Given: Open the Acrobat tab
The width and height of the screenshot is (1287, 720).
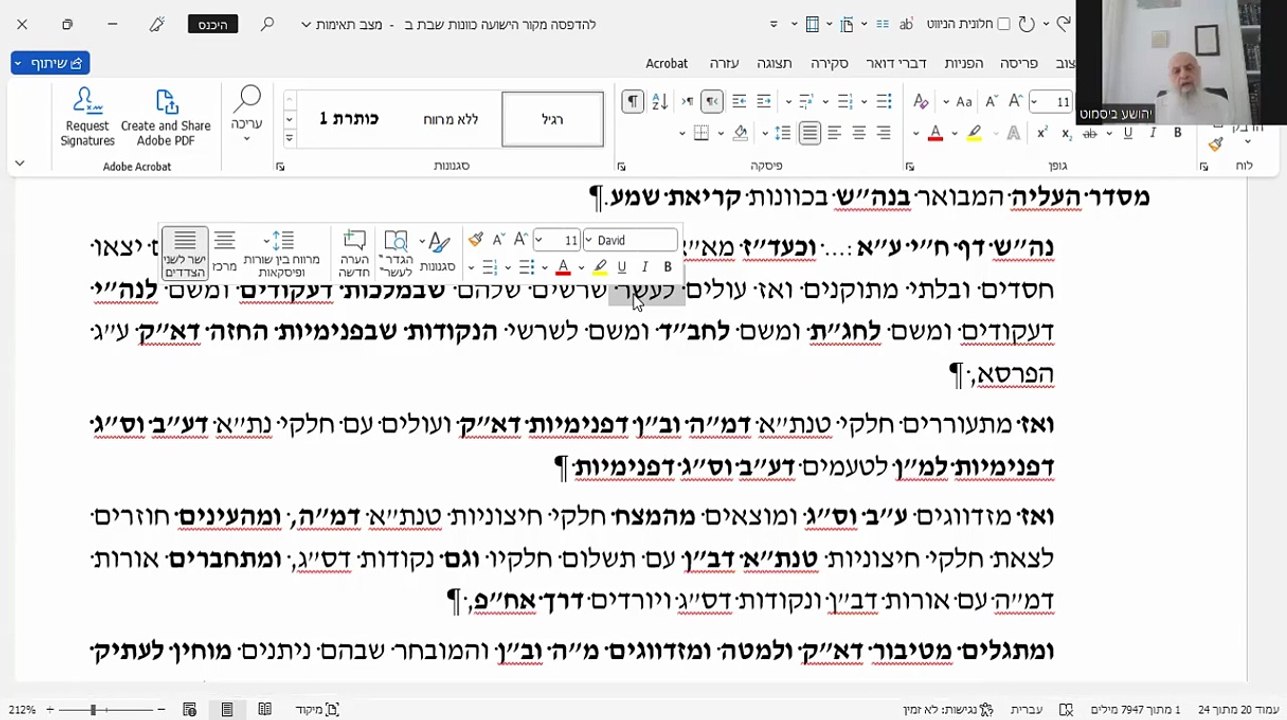Looking at the screenshot, I should (667, 63).
